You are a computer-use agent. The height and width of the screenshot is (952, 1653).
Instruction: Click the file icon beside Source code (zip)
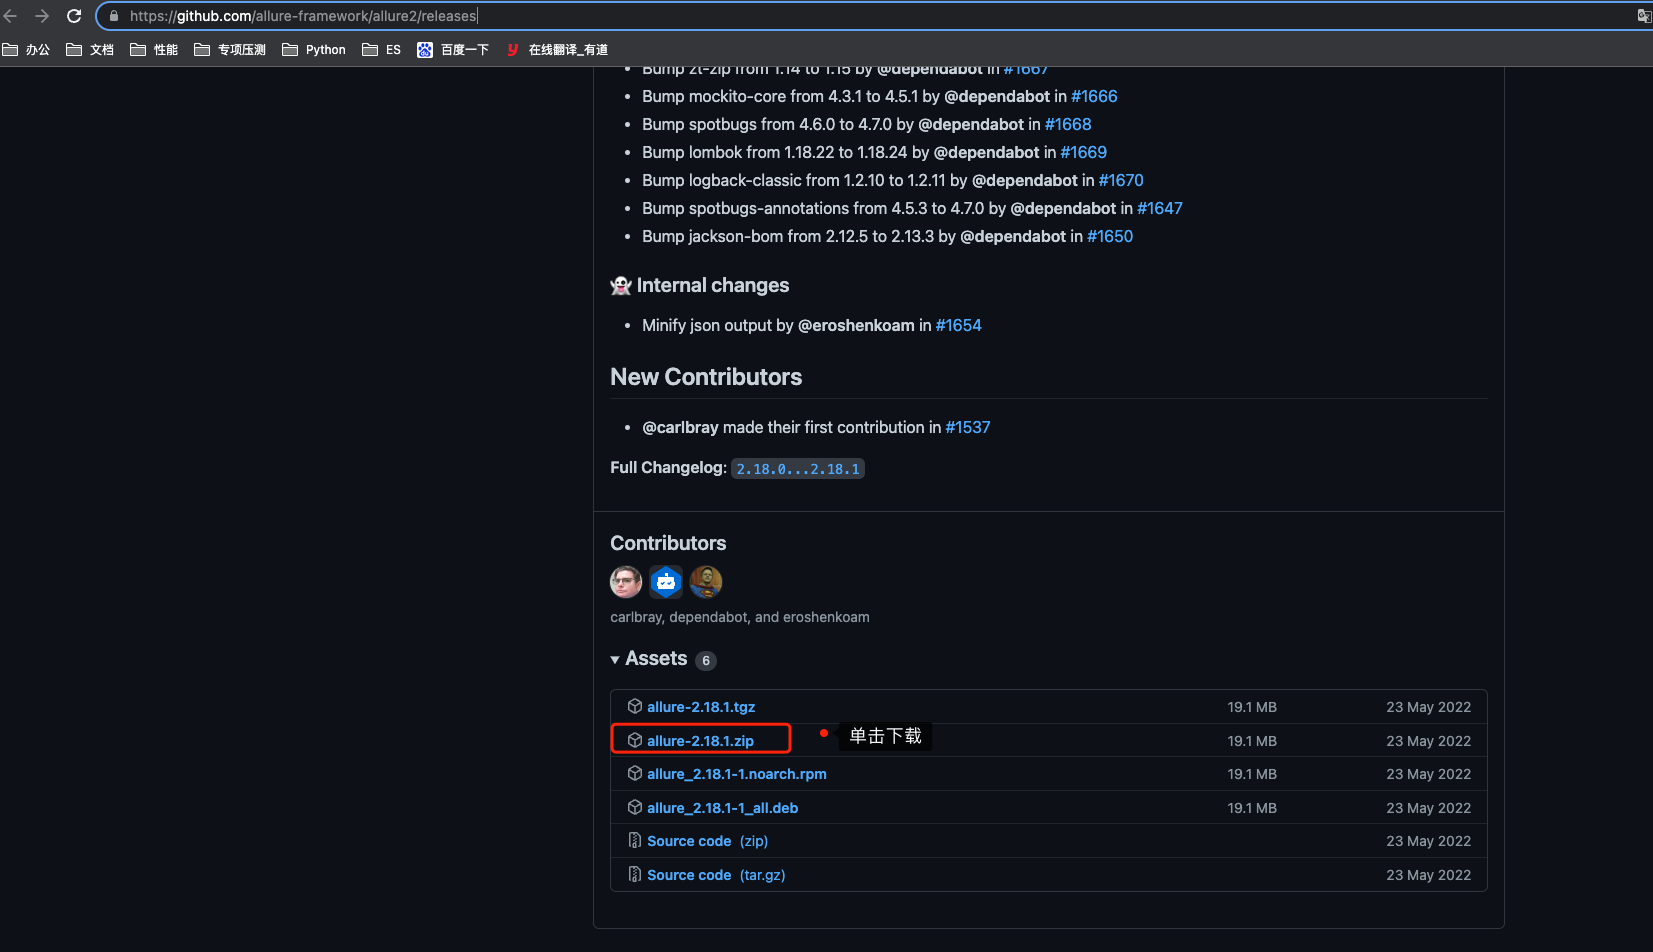pos(635,840)
